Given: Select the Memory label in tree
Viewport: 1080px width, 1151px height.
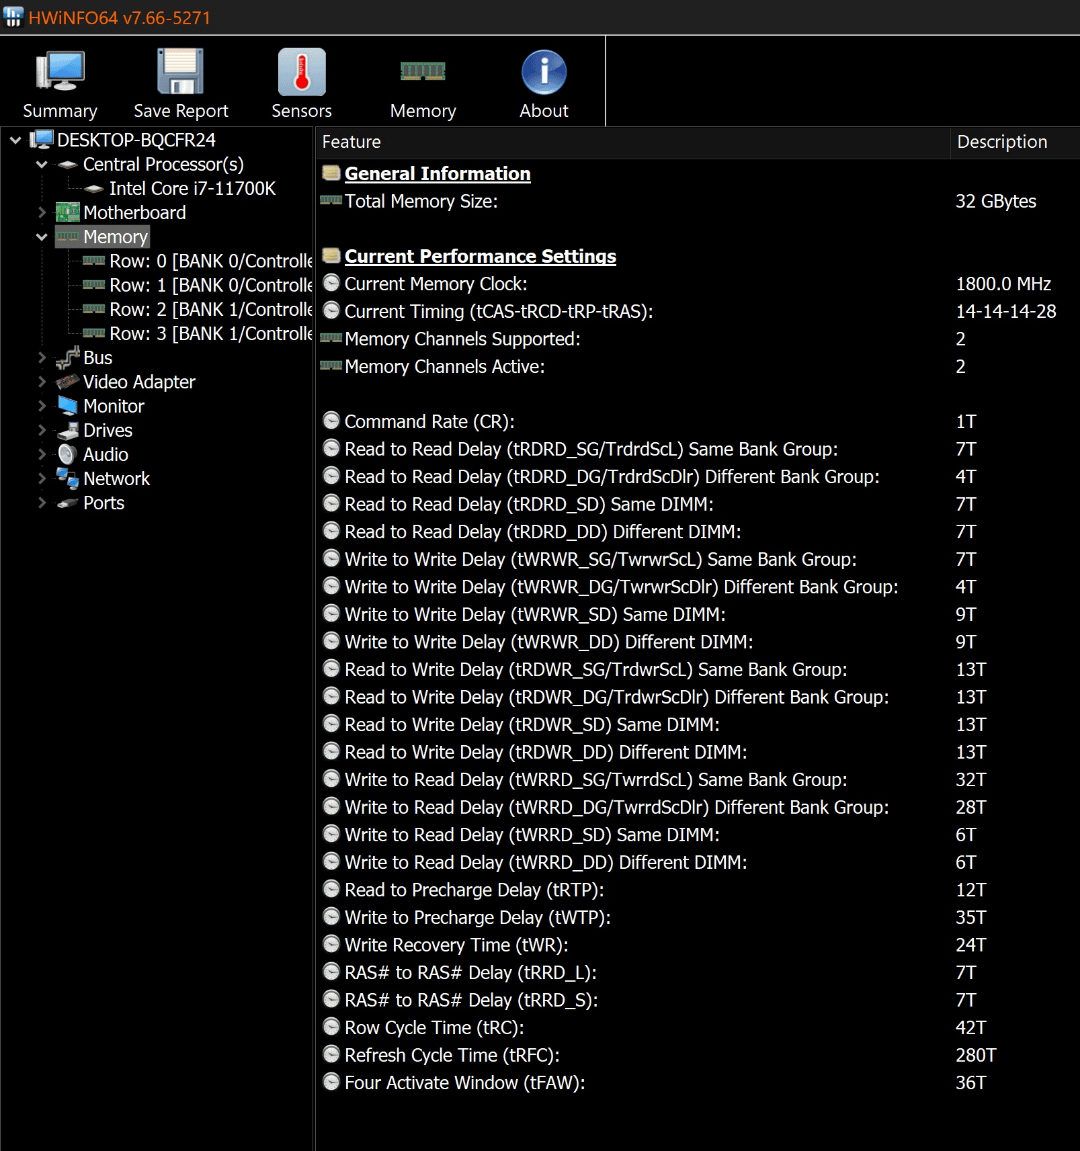Looking at the screenshot, I should 115,236.
